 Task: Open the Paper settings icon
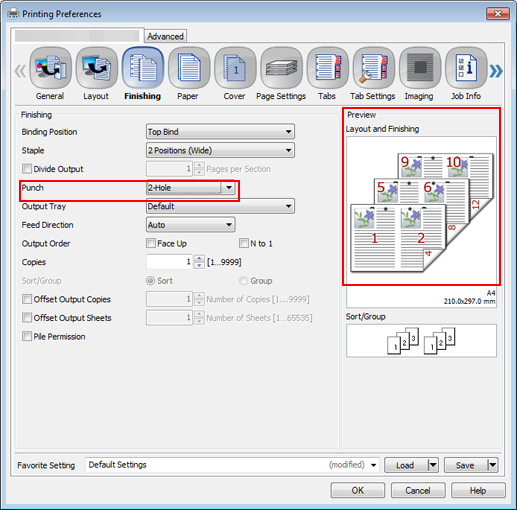189,68
